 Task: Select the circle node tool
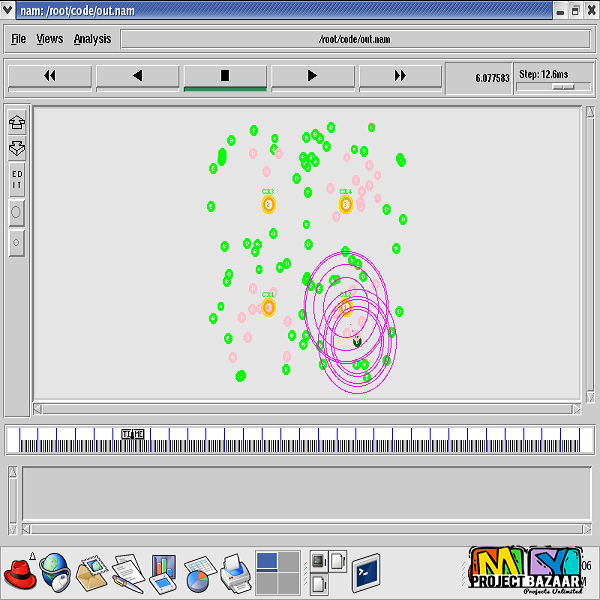[x=17, y=212]
